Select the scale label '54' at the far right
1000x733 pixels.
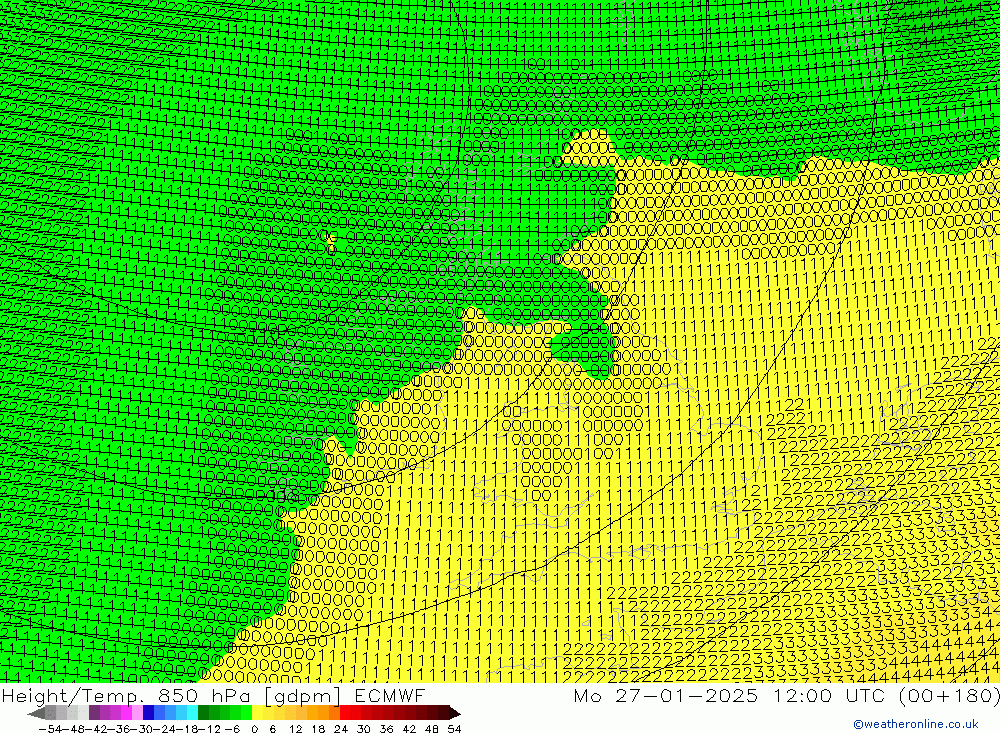tap(454, 729)
